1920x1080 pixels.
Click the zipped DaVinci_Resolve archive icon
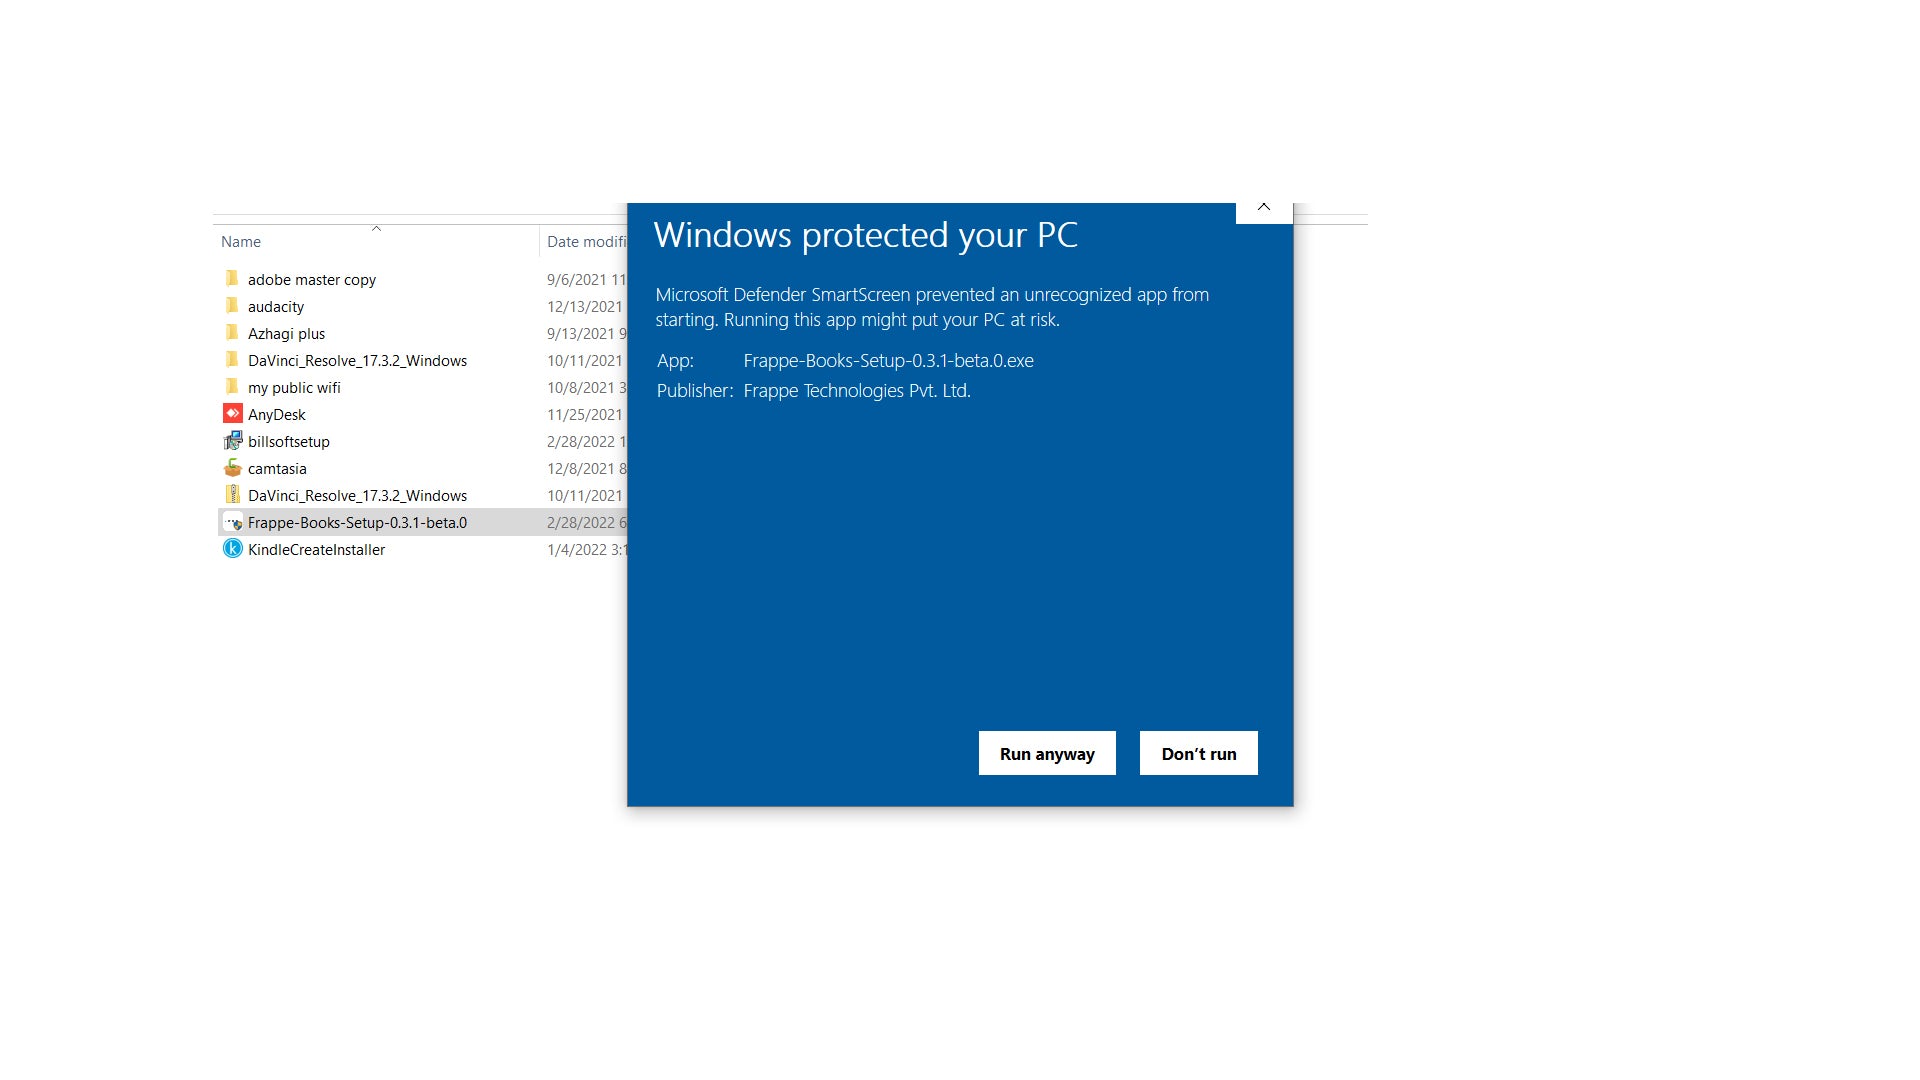click(232, 495)
